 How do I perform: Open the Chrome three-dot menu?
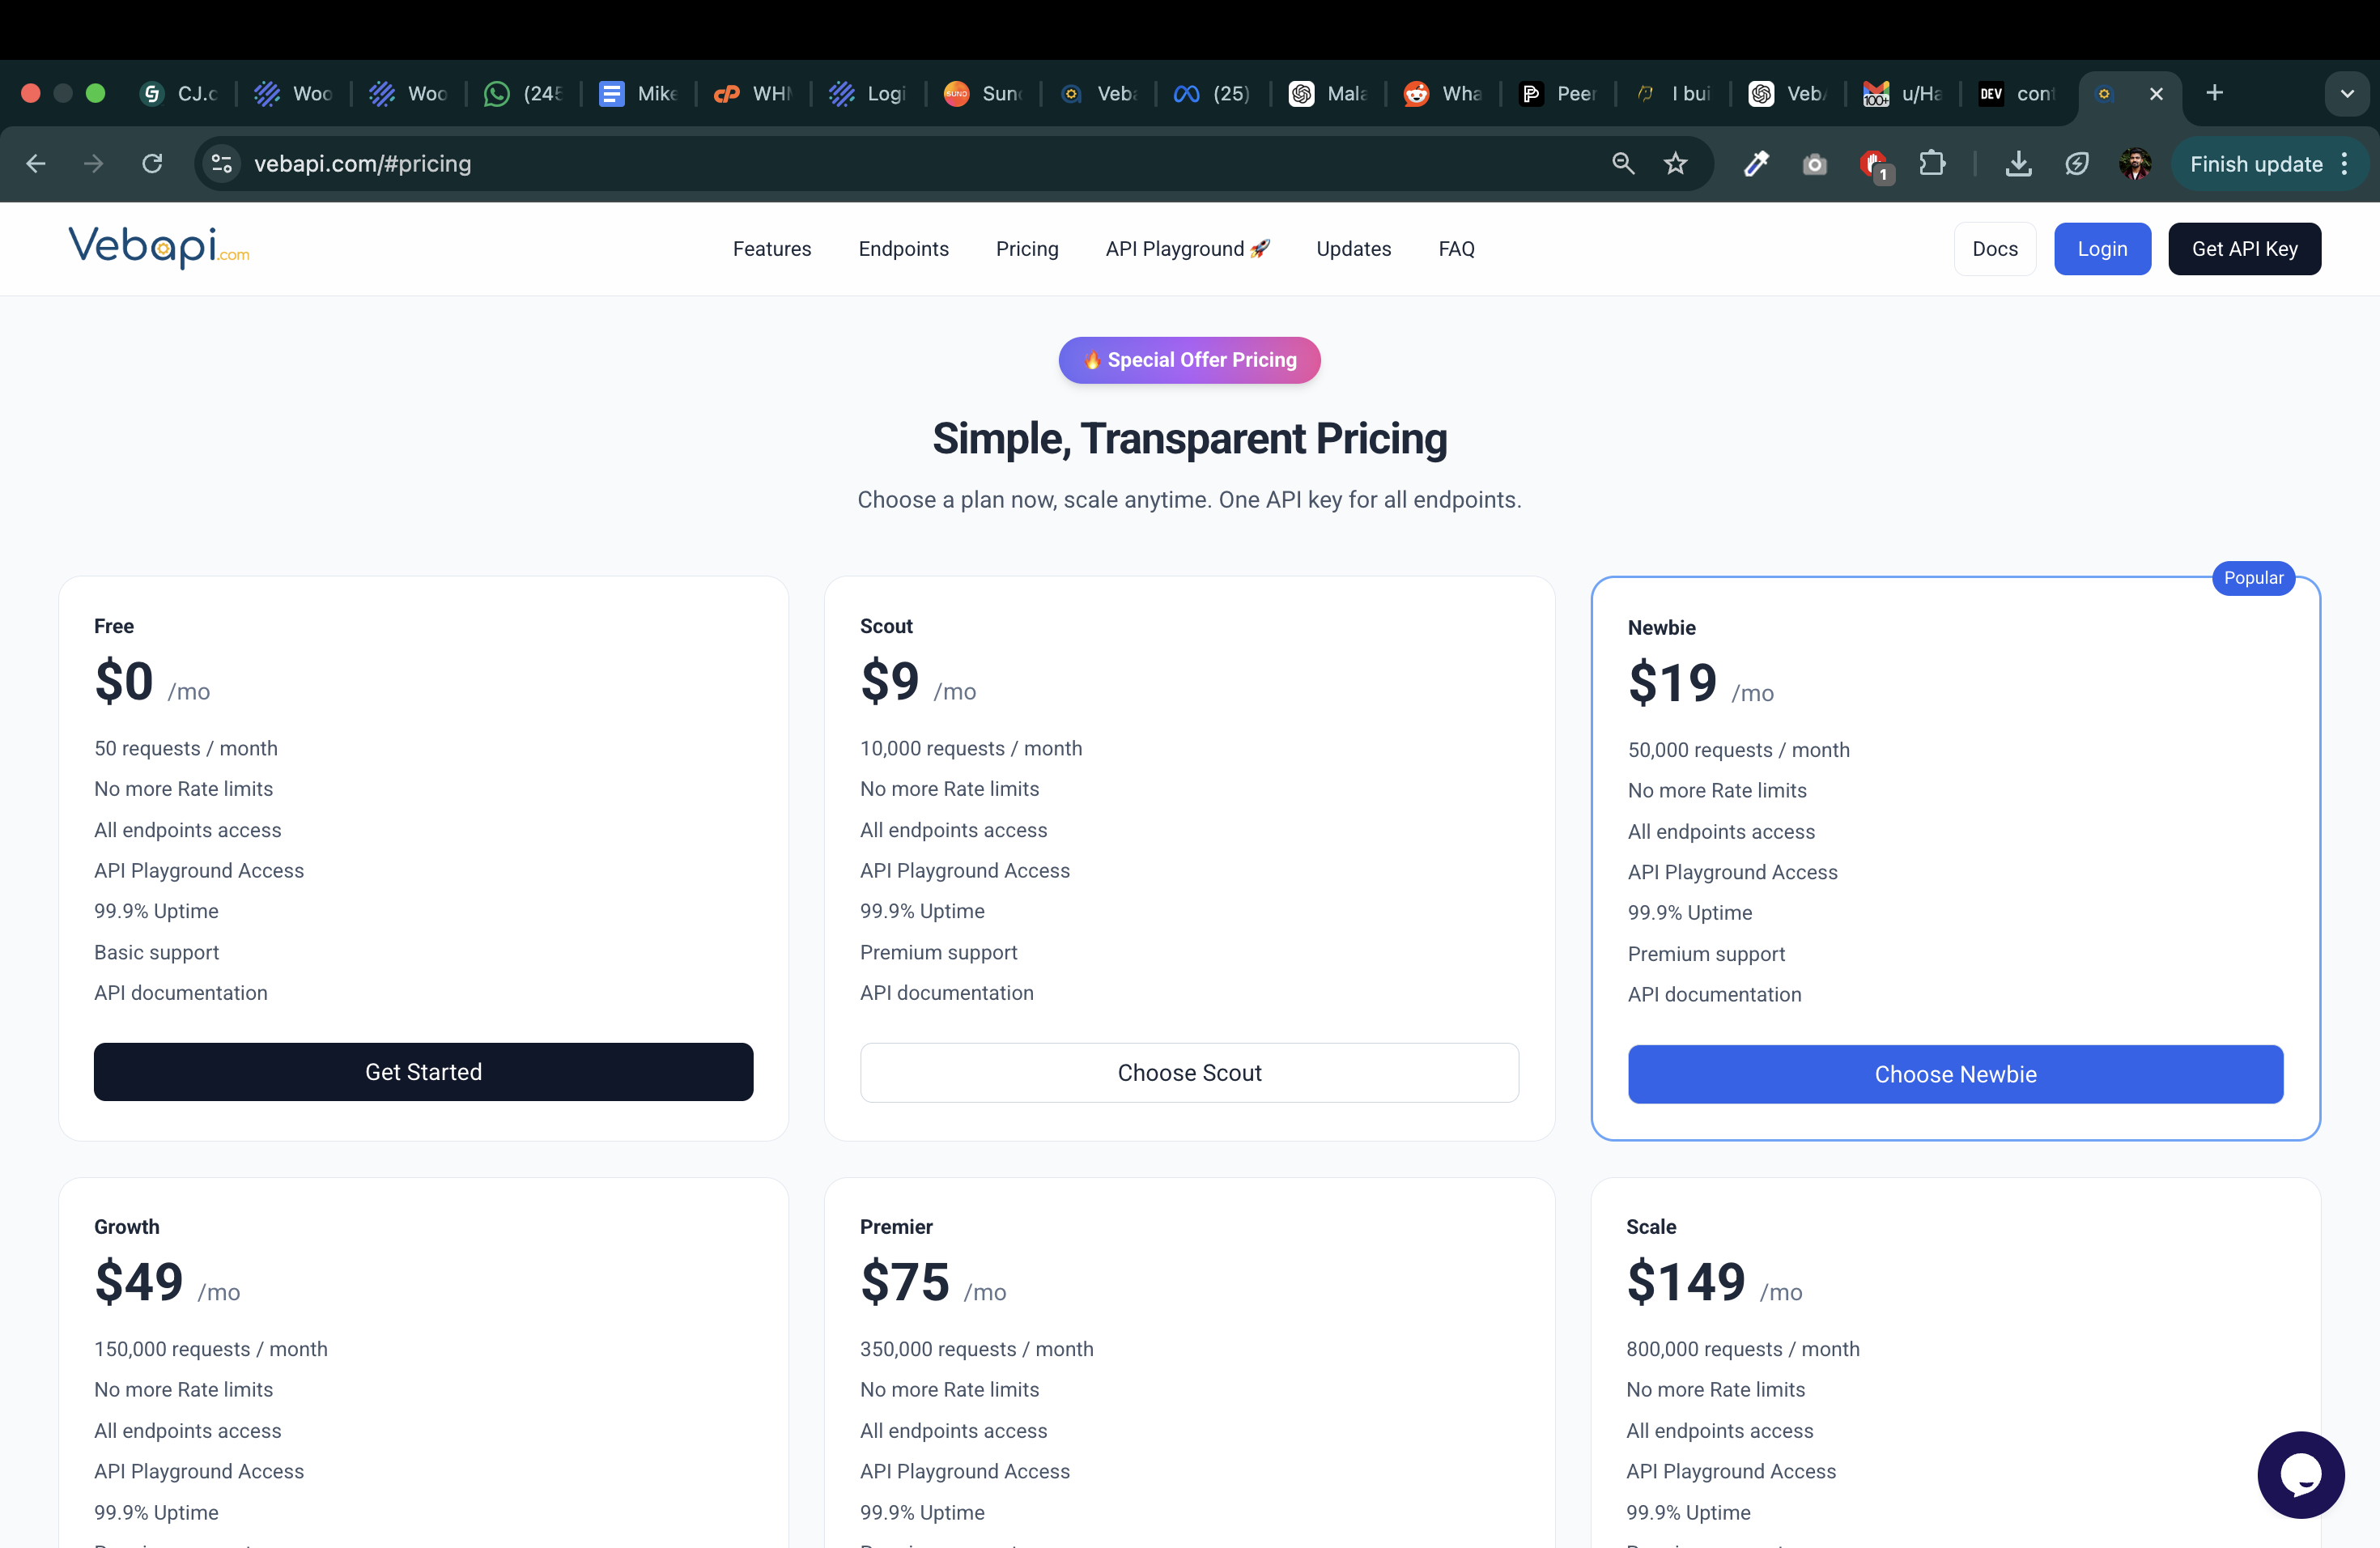[x=2345, y=164]
